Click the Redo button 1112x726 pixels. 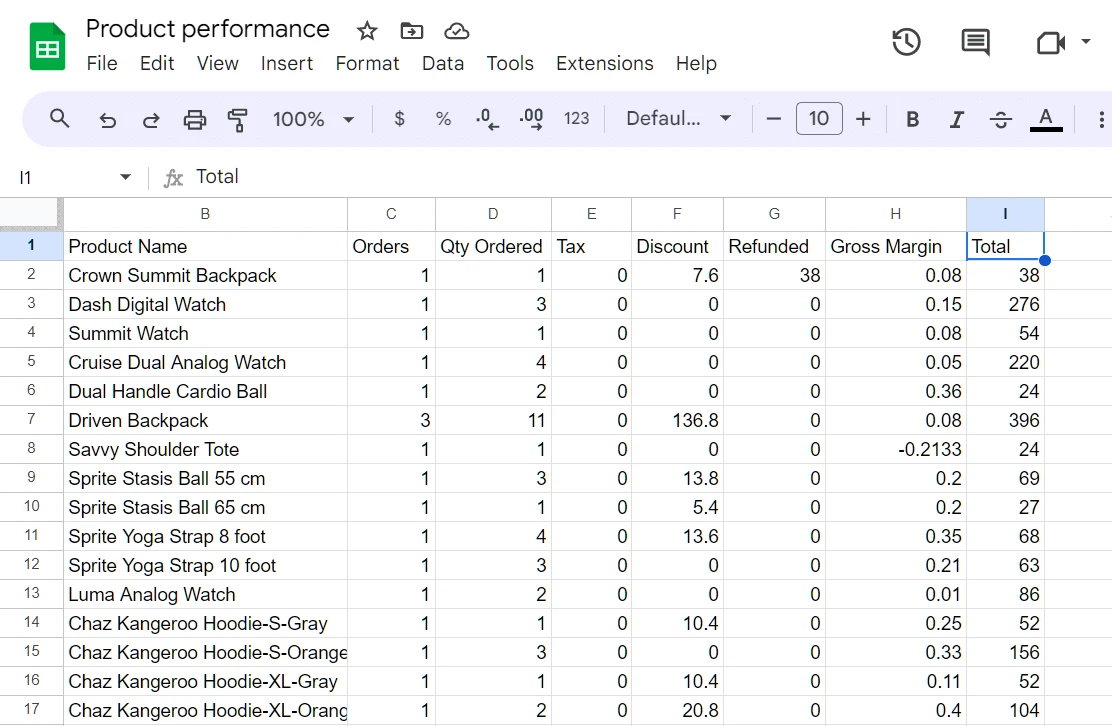coord(151,118)
